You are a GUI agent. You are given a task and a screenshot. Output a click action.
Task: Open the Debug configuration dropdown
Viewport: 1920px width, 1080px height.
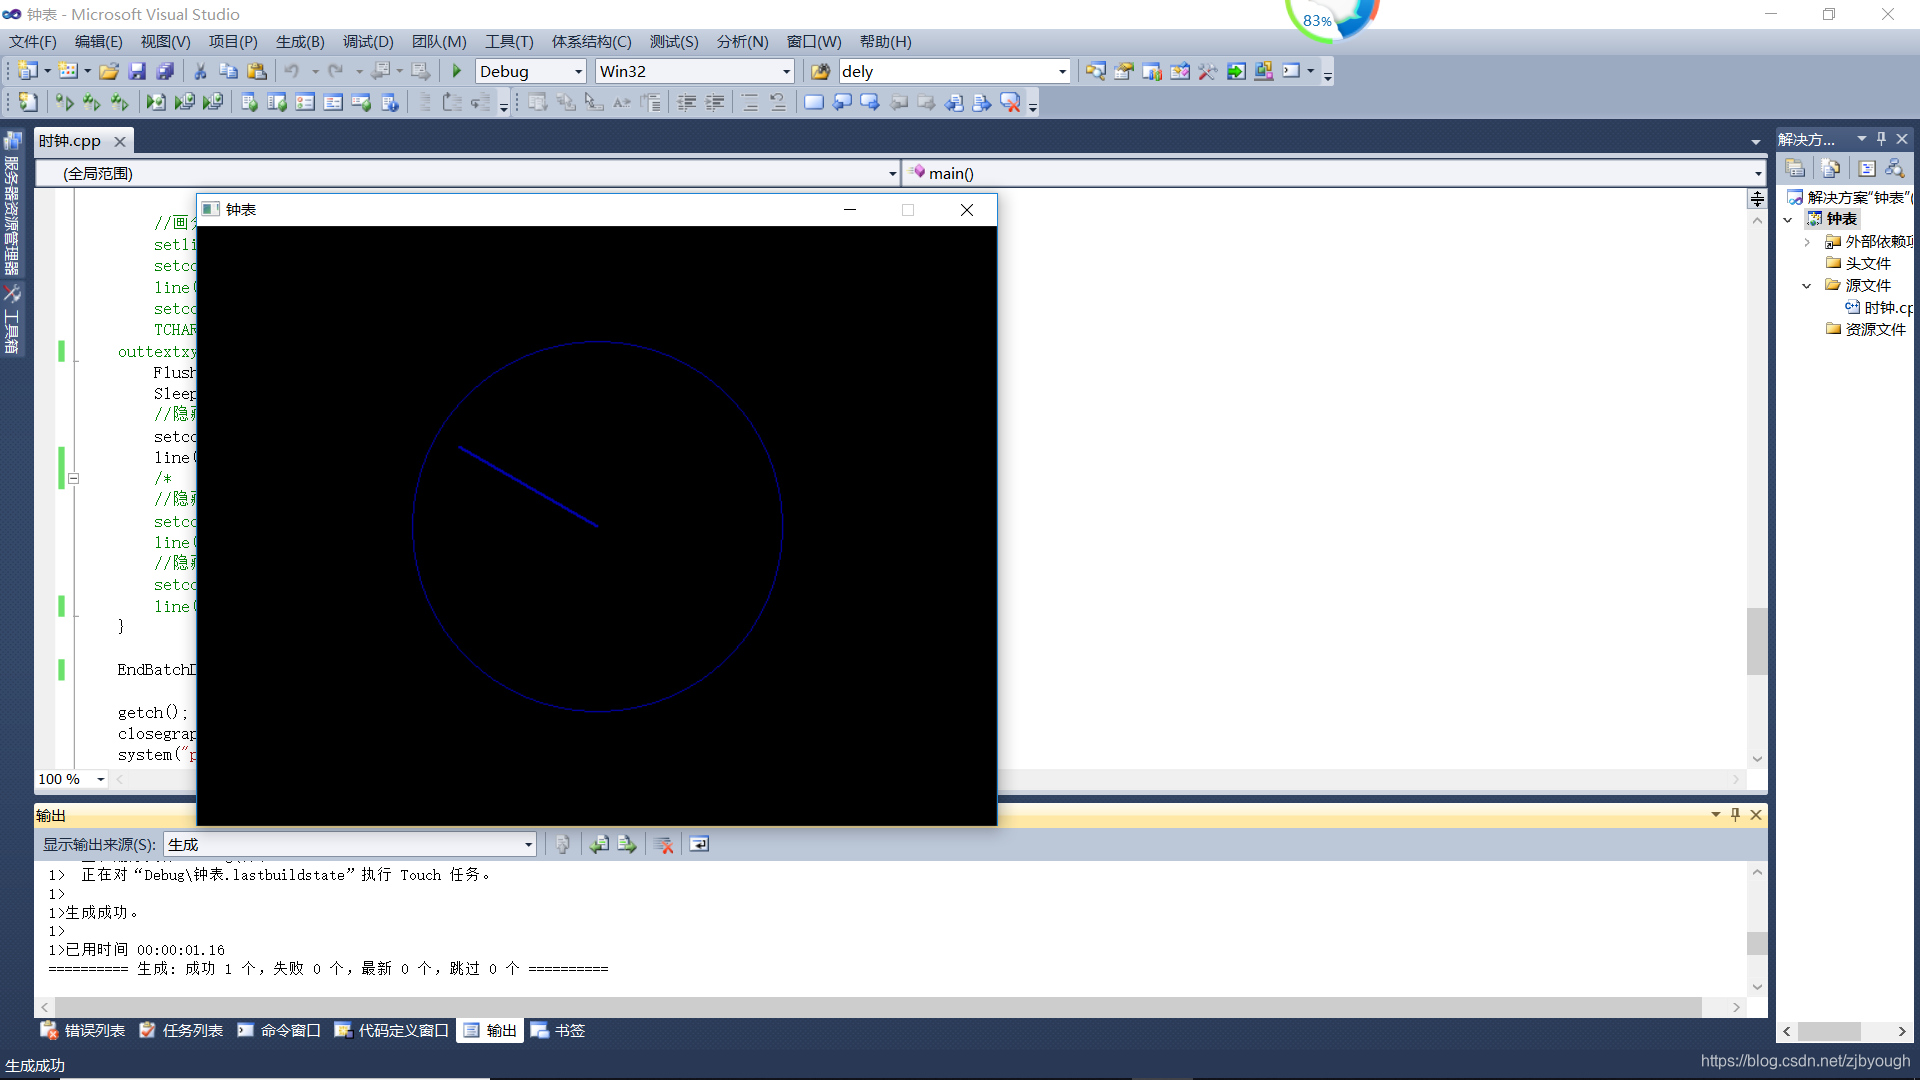click(x=578, y=72)
